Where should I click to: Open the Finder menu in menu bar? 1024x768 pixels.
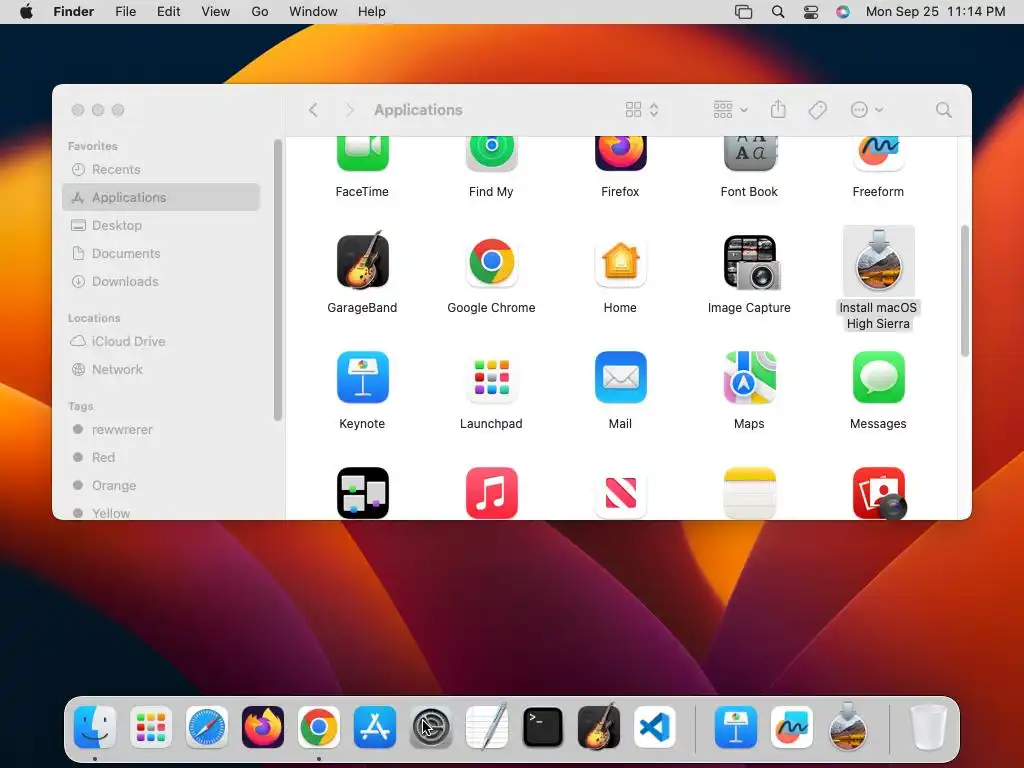click(x=74, y=12)
